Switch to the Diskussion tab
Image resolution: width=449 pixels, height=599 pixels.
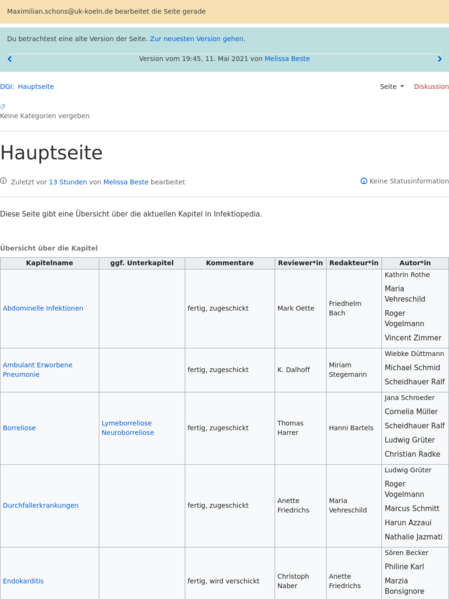point(431,87)
